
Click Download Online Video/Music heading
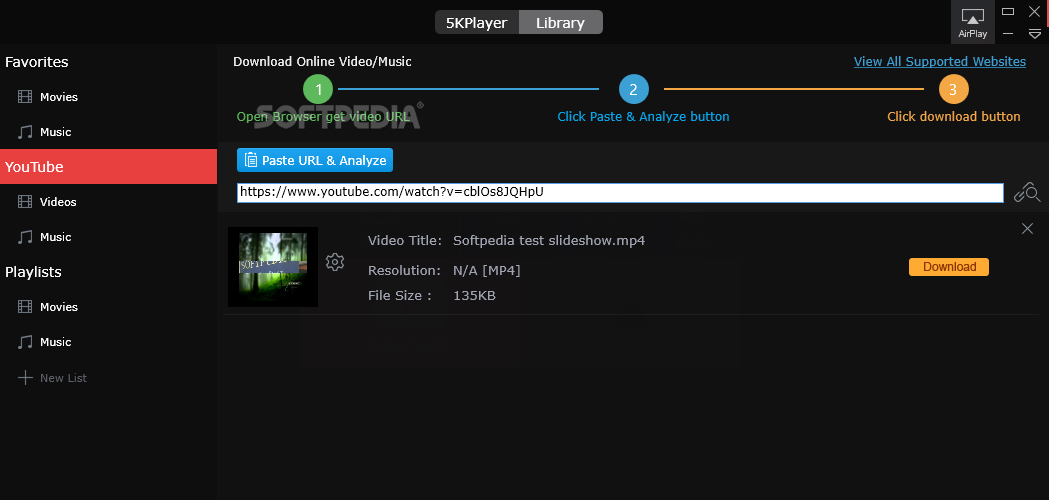(x=322, y=62)
